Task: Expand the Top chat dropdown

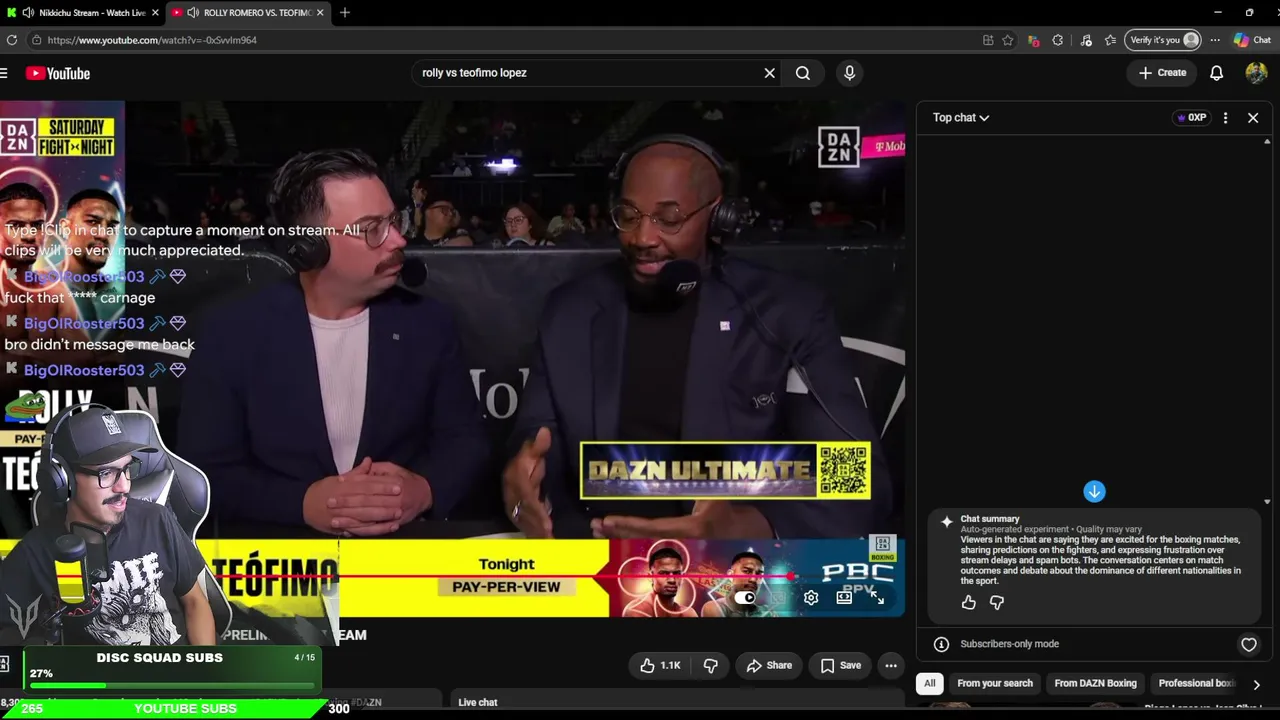Action: tap(961, 118)
